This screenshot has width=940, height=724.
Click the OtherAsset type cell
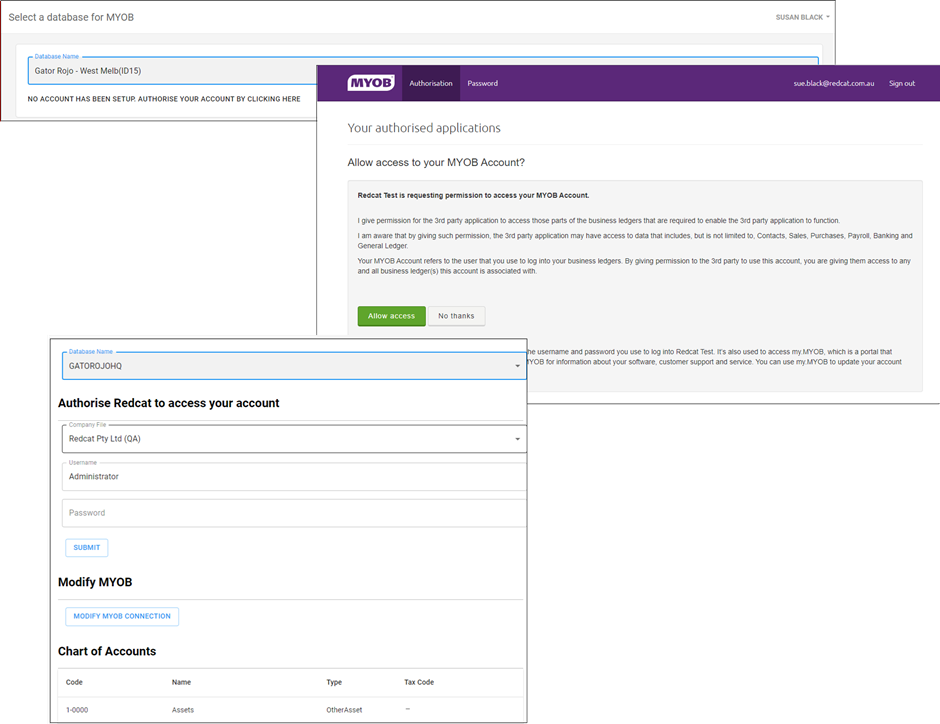click(344, 710)
